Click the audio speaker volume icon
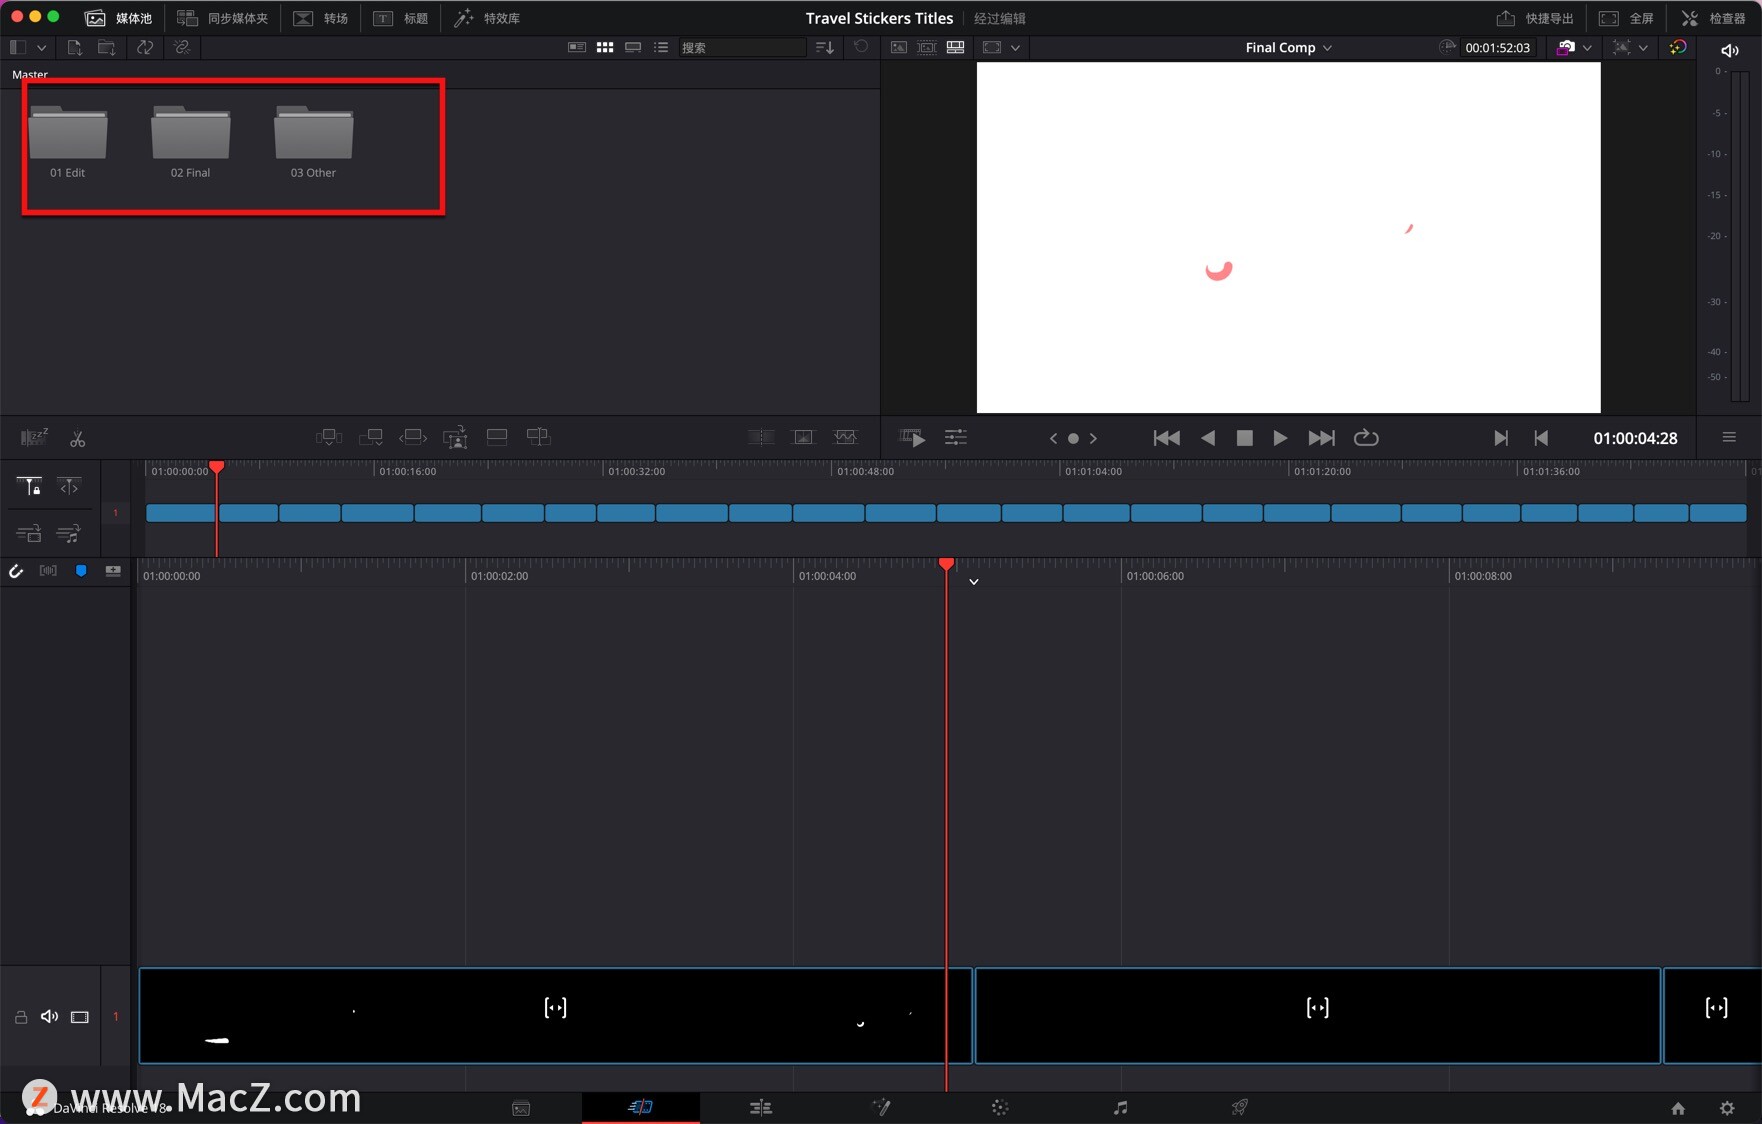 click(1729, 50)
